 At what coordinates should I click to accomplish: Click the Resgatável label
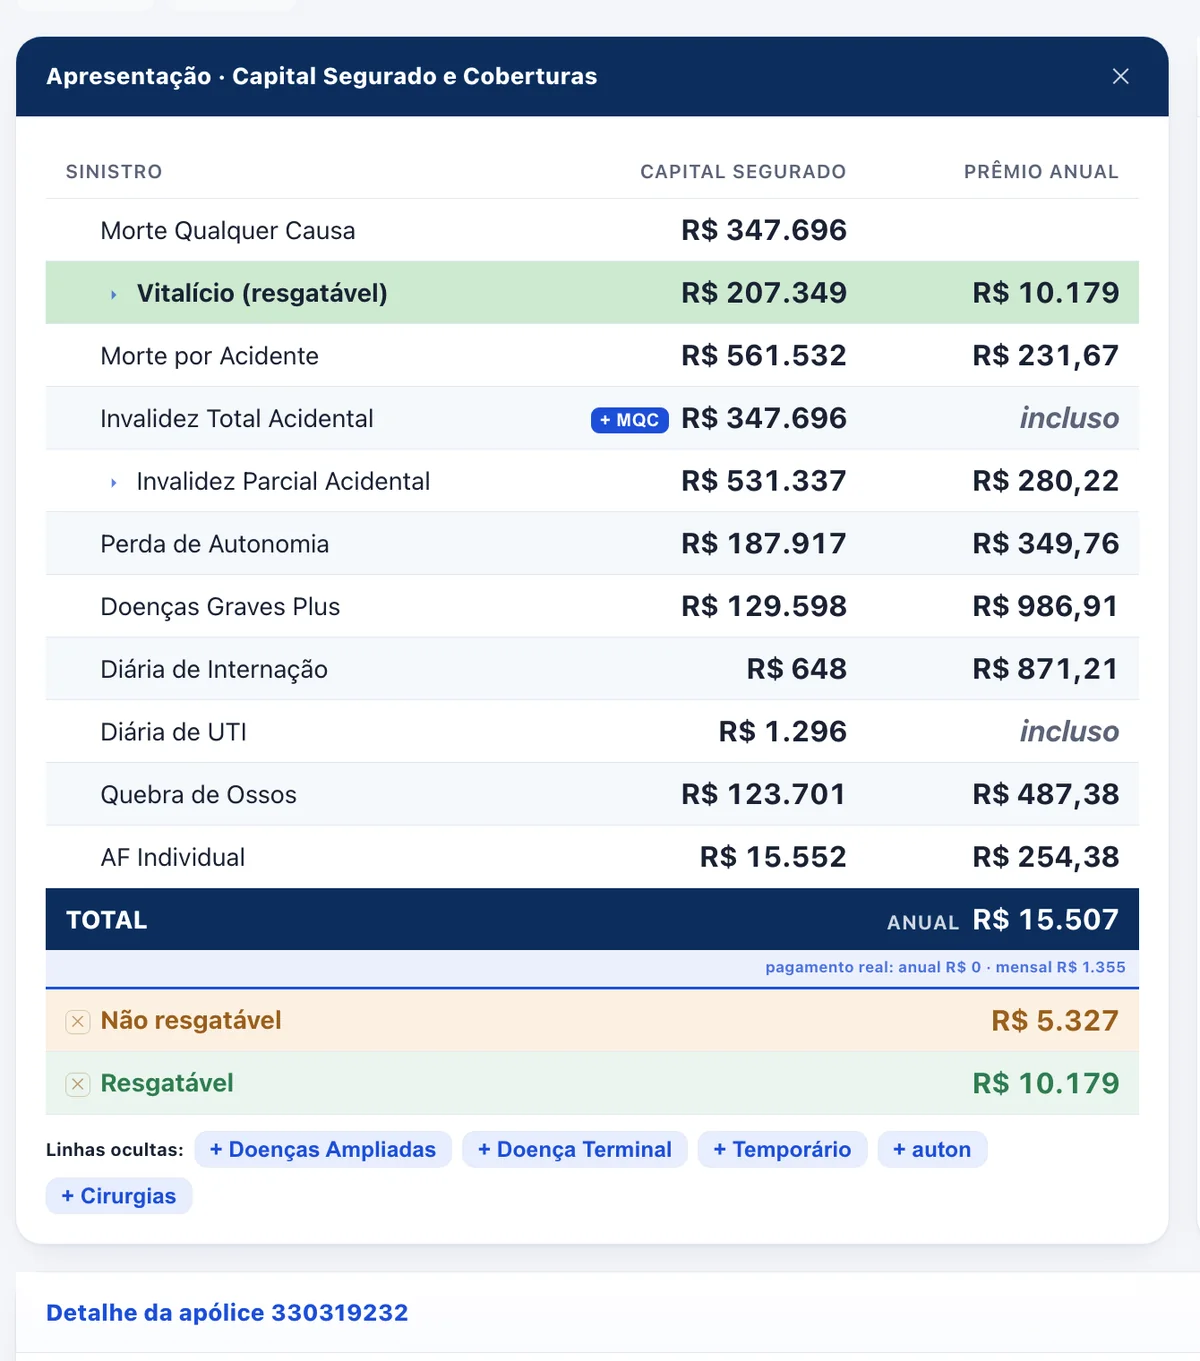pyautogui.click(x=167, y=1084)
